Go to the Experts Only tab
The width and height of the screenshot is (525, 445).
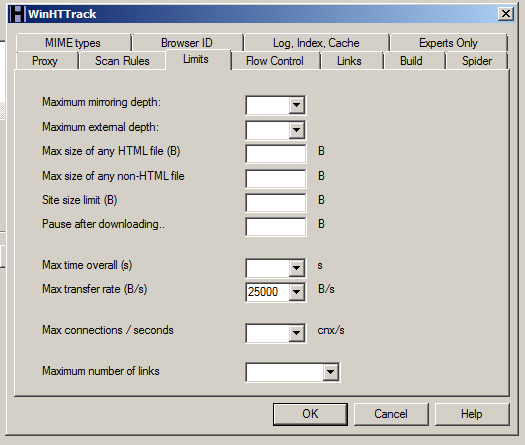pyautogui.click(x=448, y=43)
